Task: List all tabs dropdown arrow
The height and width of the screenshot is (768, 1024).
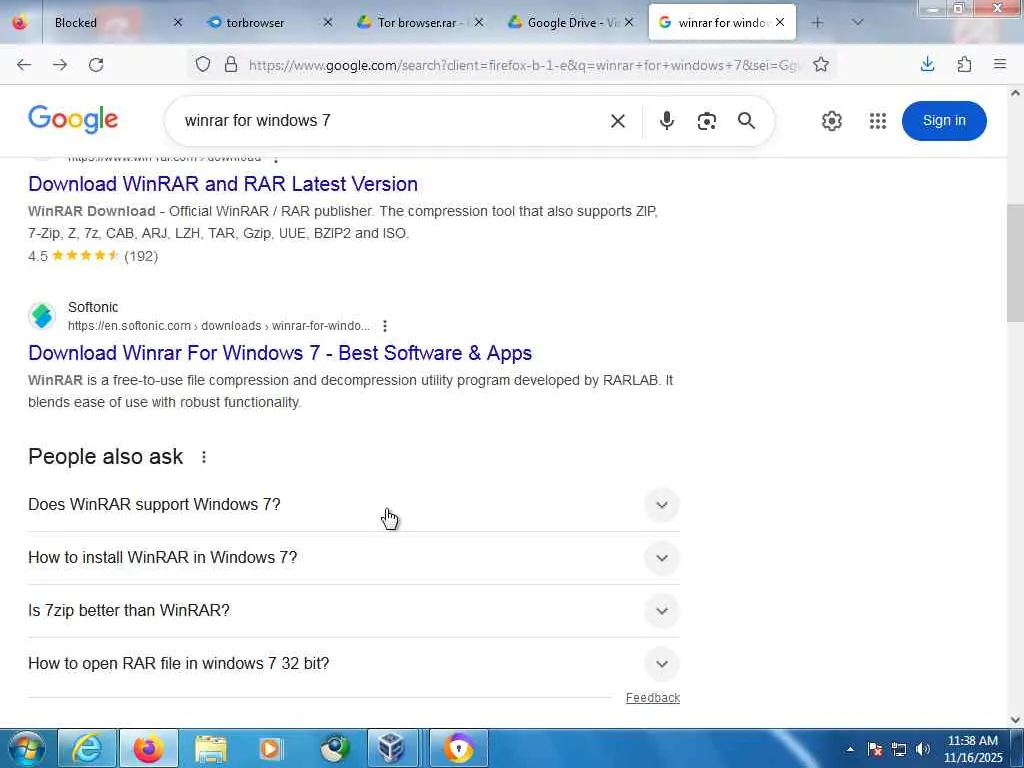Action: (x=857, y=22)
